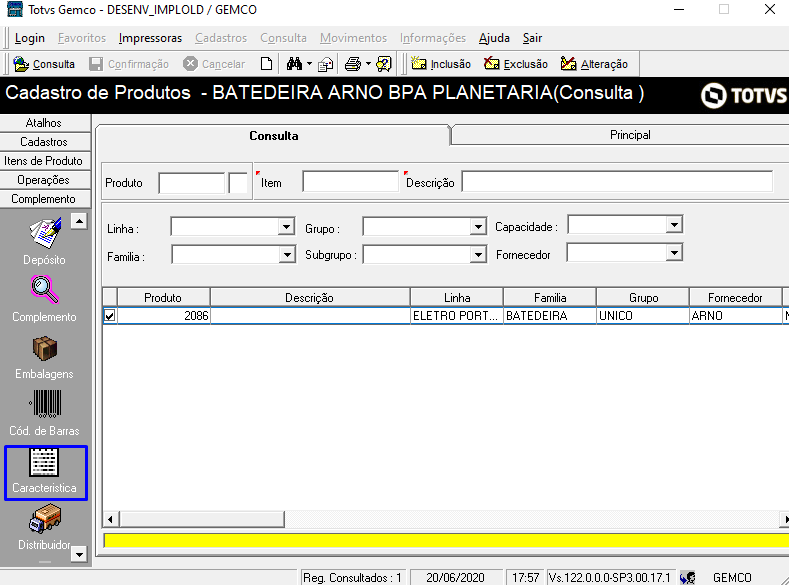Click the Descrição column header
The image size is (789, 585).
point(309,298)
